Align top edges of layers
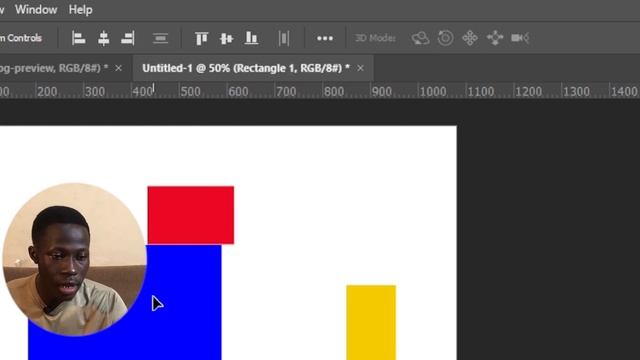The image size is (640, 360). [x=201, y=38]
